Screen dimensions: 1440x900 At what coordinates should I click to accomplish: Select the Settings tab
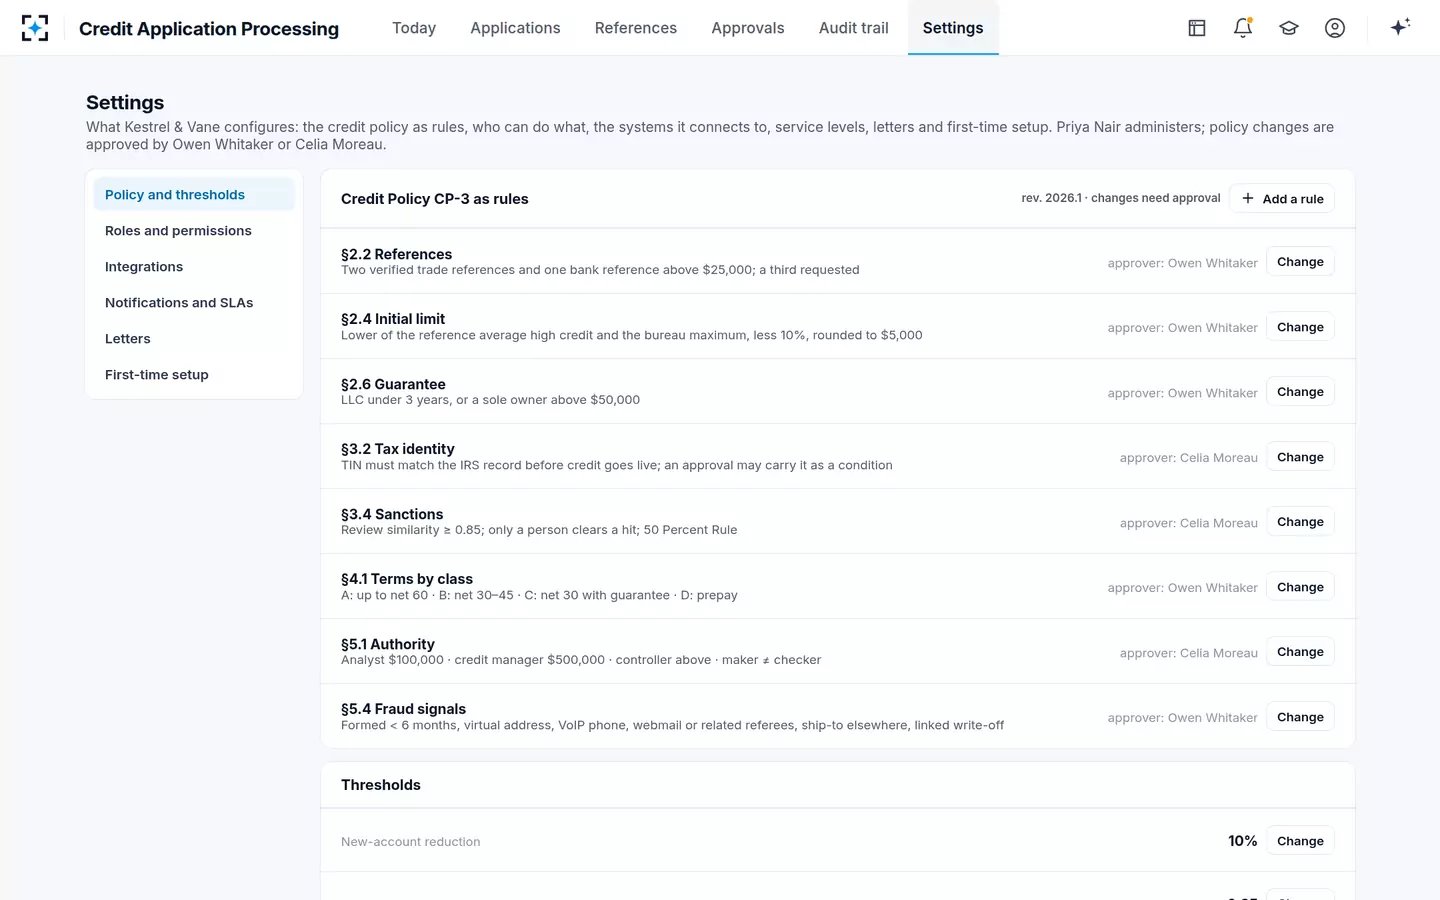coord(953,28)
